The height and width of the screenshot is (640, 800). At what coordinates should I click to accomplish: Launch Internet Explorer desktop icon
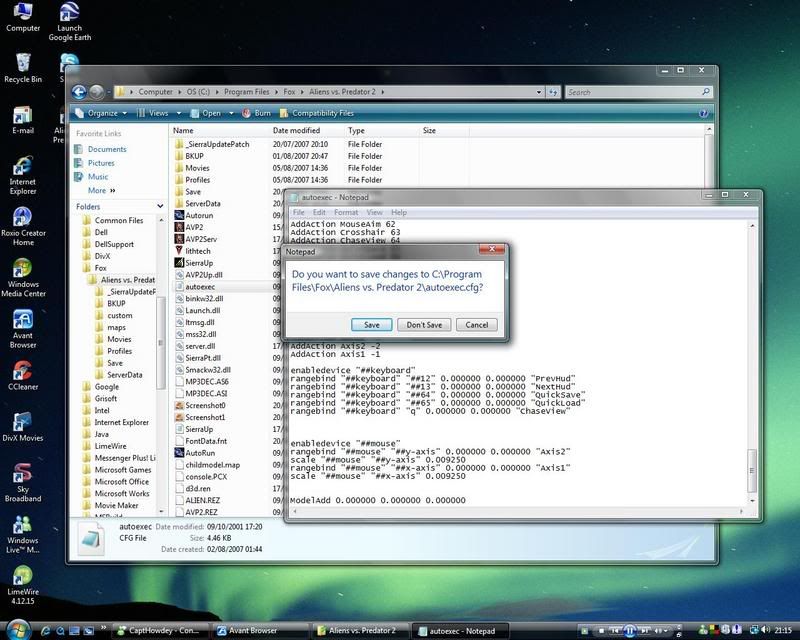[x=23, y=176]
